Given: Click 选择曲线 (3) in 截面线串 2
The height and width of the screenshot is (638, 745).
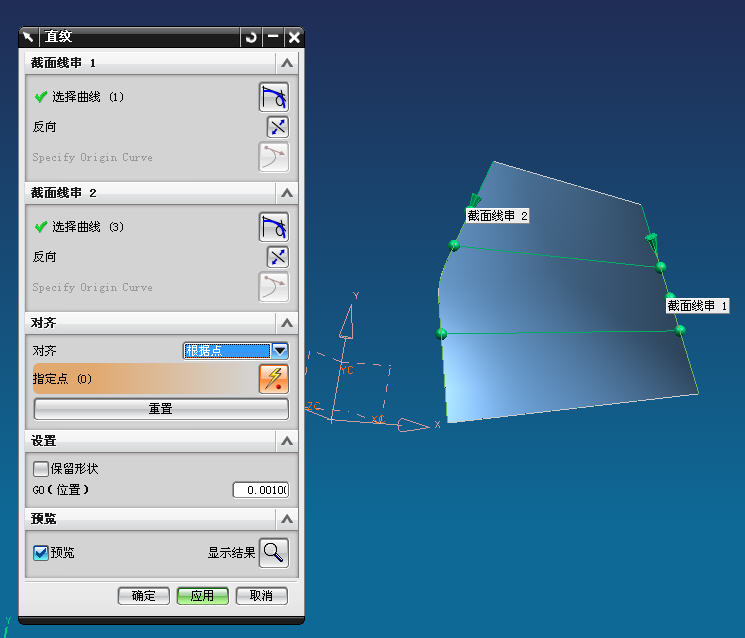Looking at the screenshot, I should [88, 227].
